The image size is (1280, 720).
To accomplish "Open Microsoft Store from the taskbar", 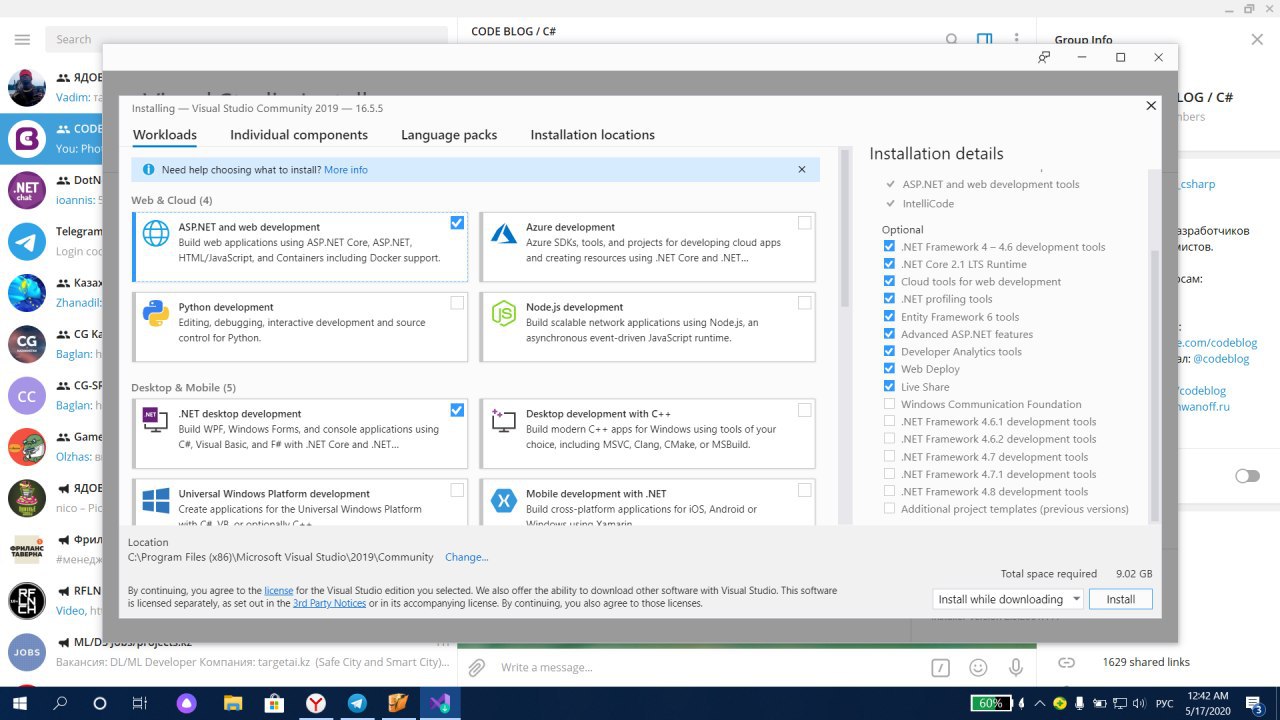I will pyautogui.click(x=273, y=703).
